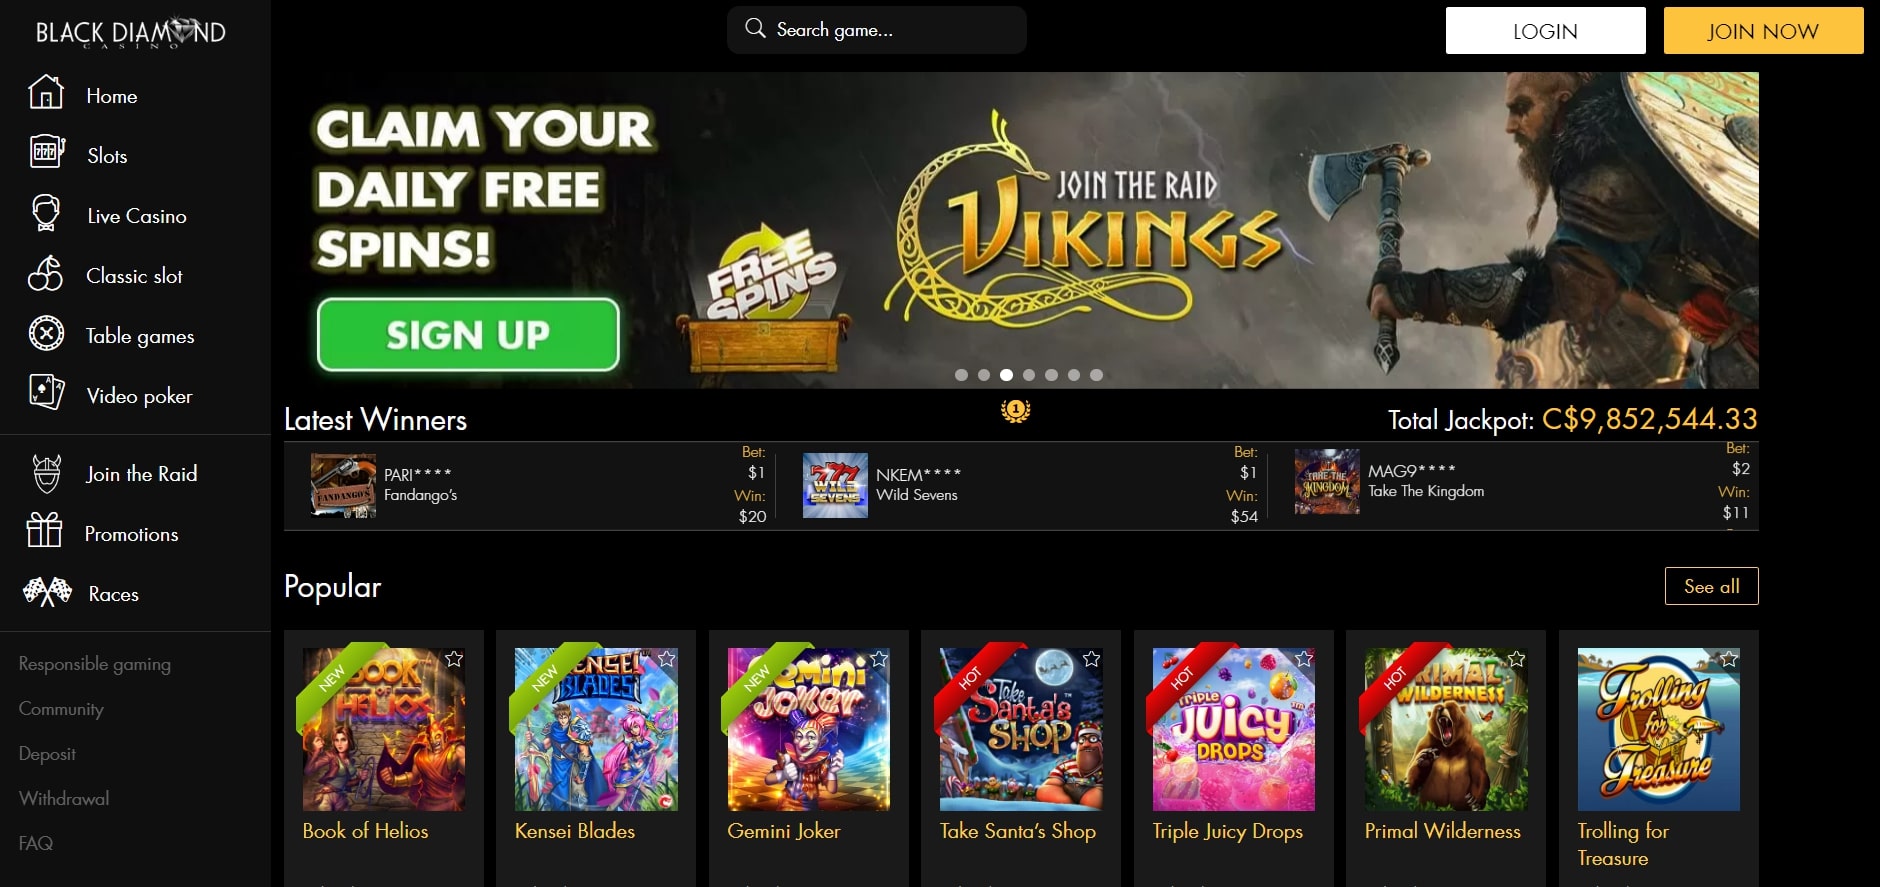Click the green SIGN UP button
The width and height of the screenshot is (1880, 887).
coord(468,334)
